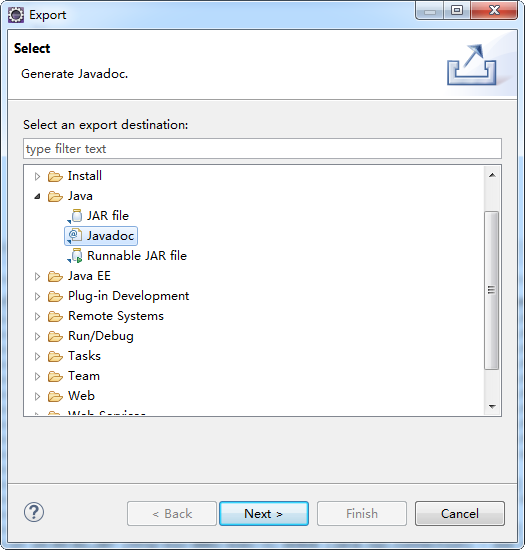
Task: Expand the Run/Debug category
Action: pos(37,336)
